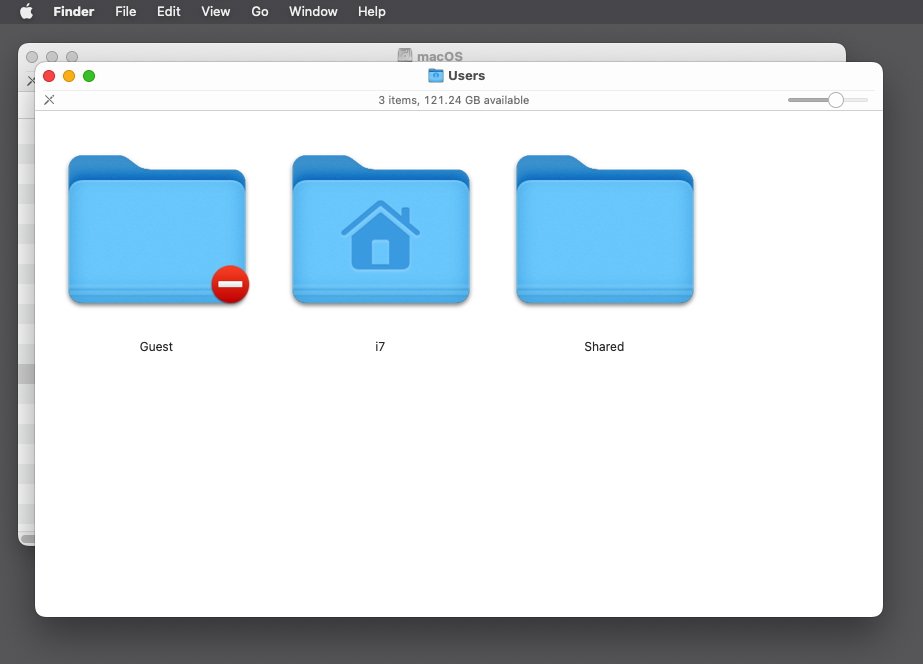Click the "3 items, 121.24 GB available" status text

click(x=453, y=100)
